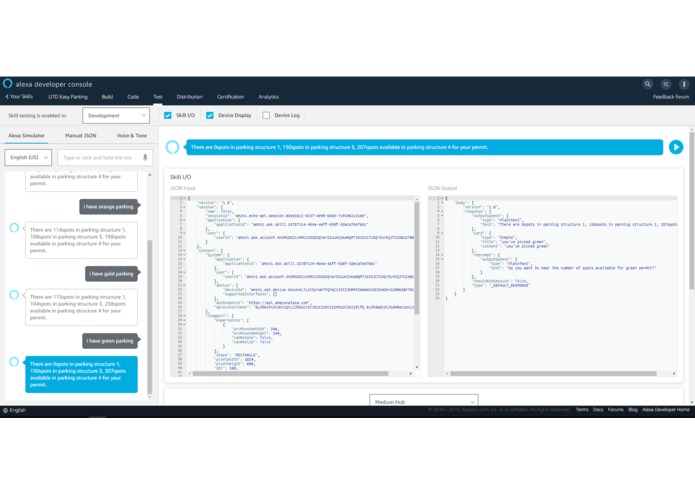The height and width of the screenshot is (494, 695).
Task: Open the Feedback forum link
Action: (x=671, y=97)
